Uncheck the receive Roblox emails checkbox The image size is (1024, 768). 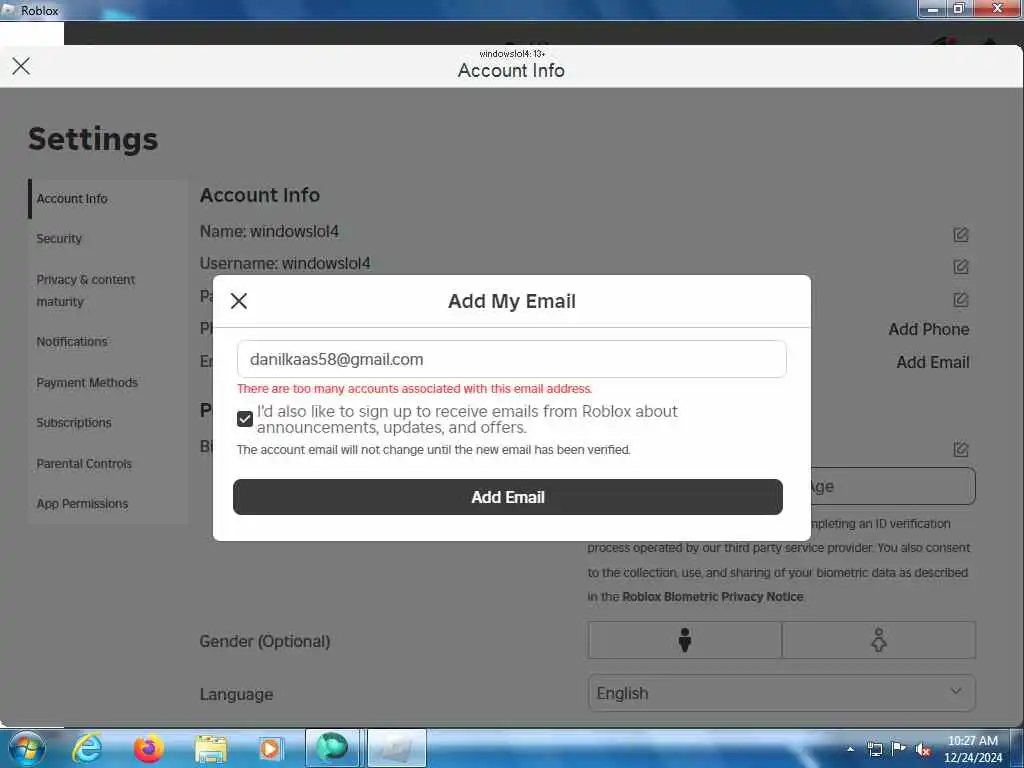pos(245,419)
